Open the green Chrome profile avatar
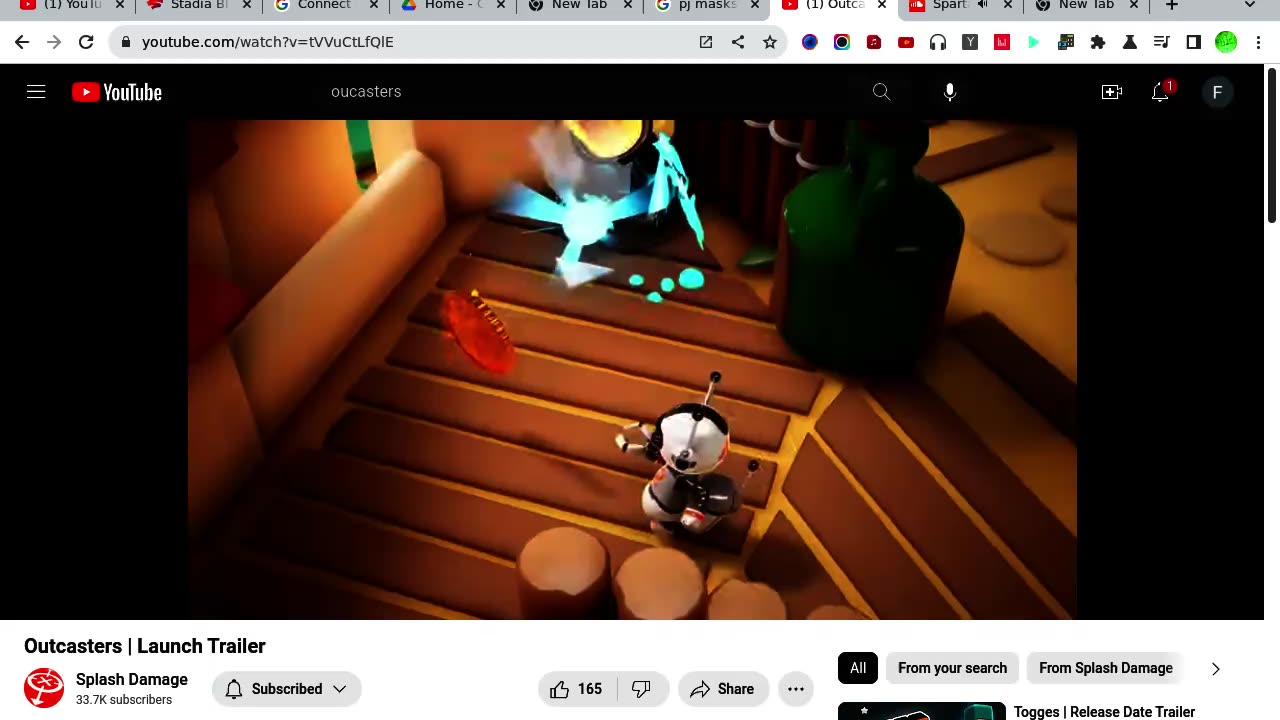The width and height of the screenshot is (1280, 720). click(x=1226, y=42)
